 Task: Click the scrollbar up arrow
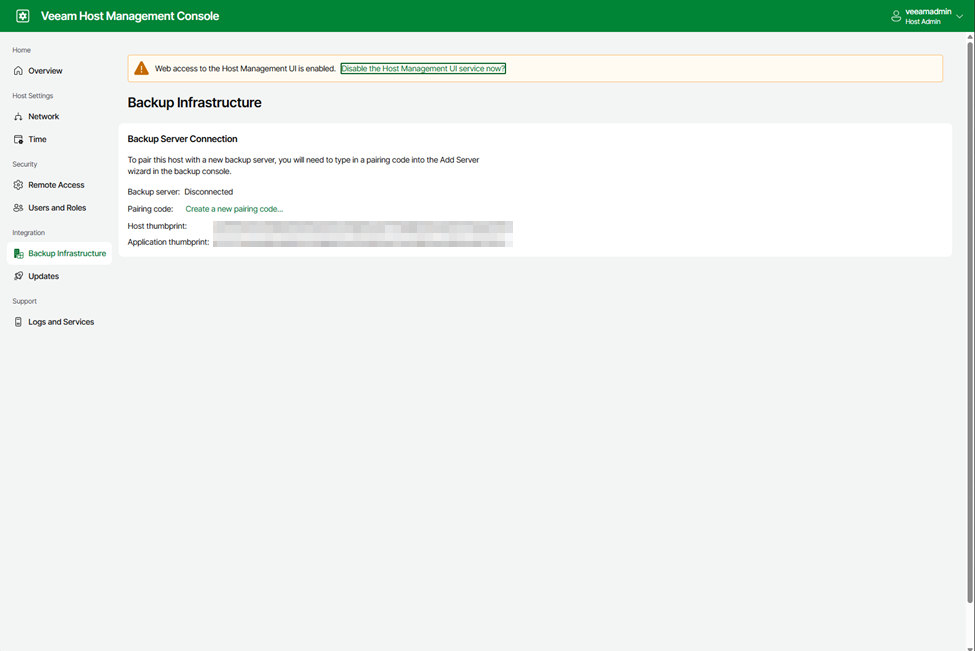970,37
